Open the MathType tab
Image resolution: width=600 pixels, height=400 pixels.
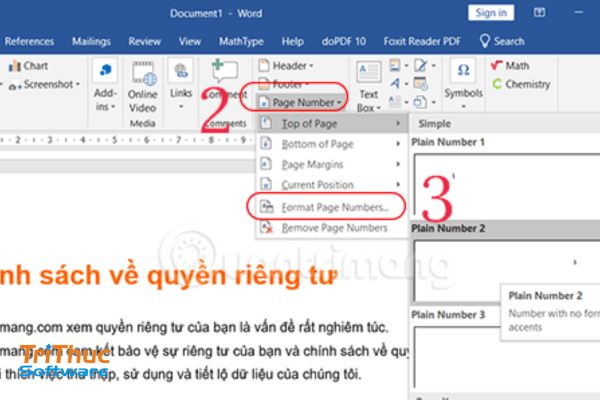point(241,41)
